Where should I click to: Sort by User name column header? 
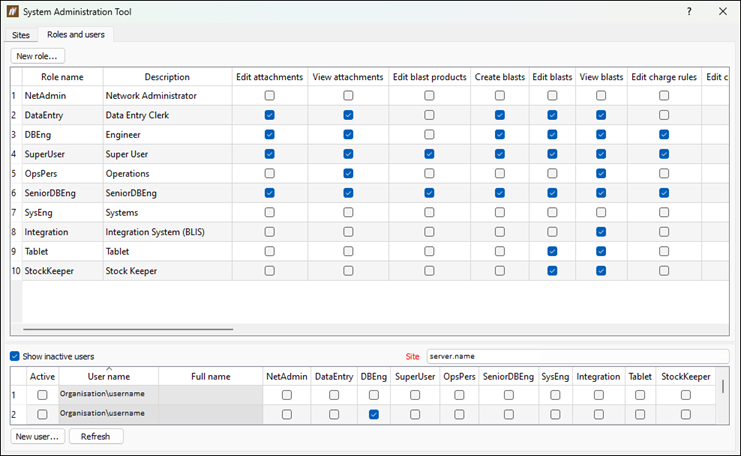[109, 377]
